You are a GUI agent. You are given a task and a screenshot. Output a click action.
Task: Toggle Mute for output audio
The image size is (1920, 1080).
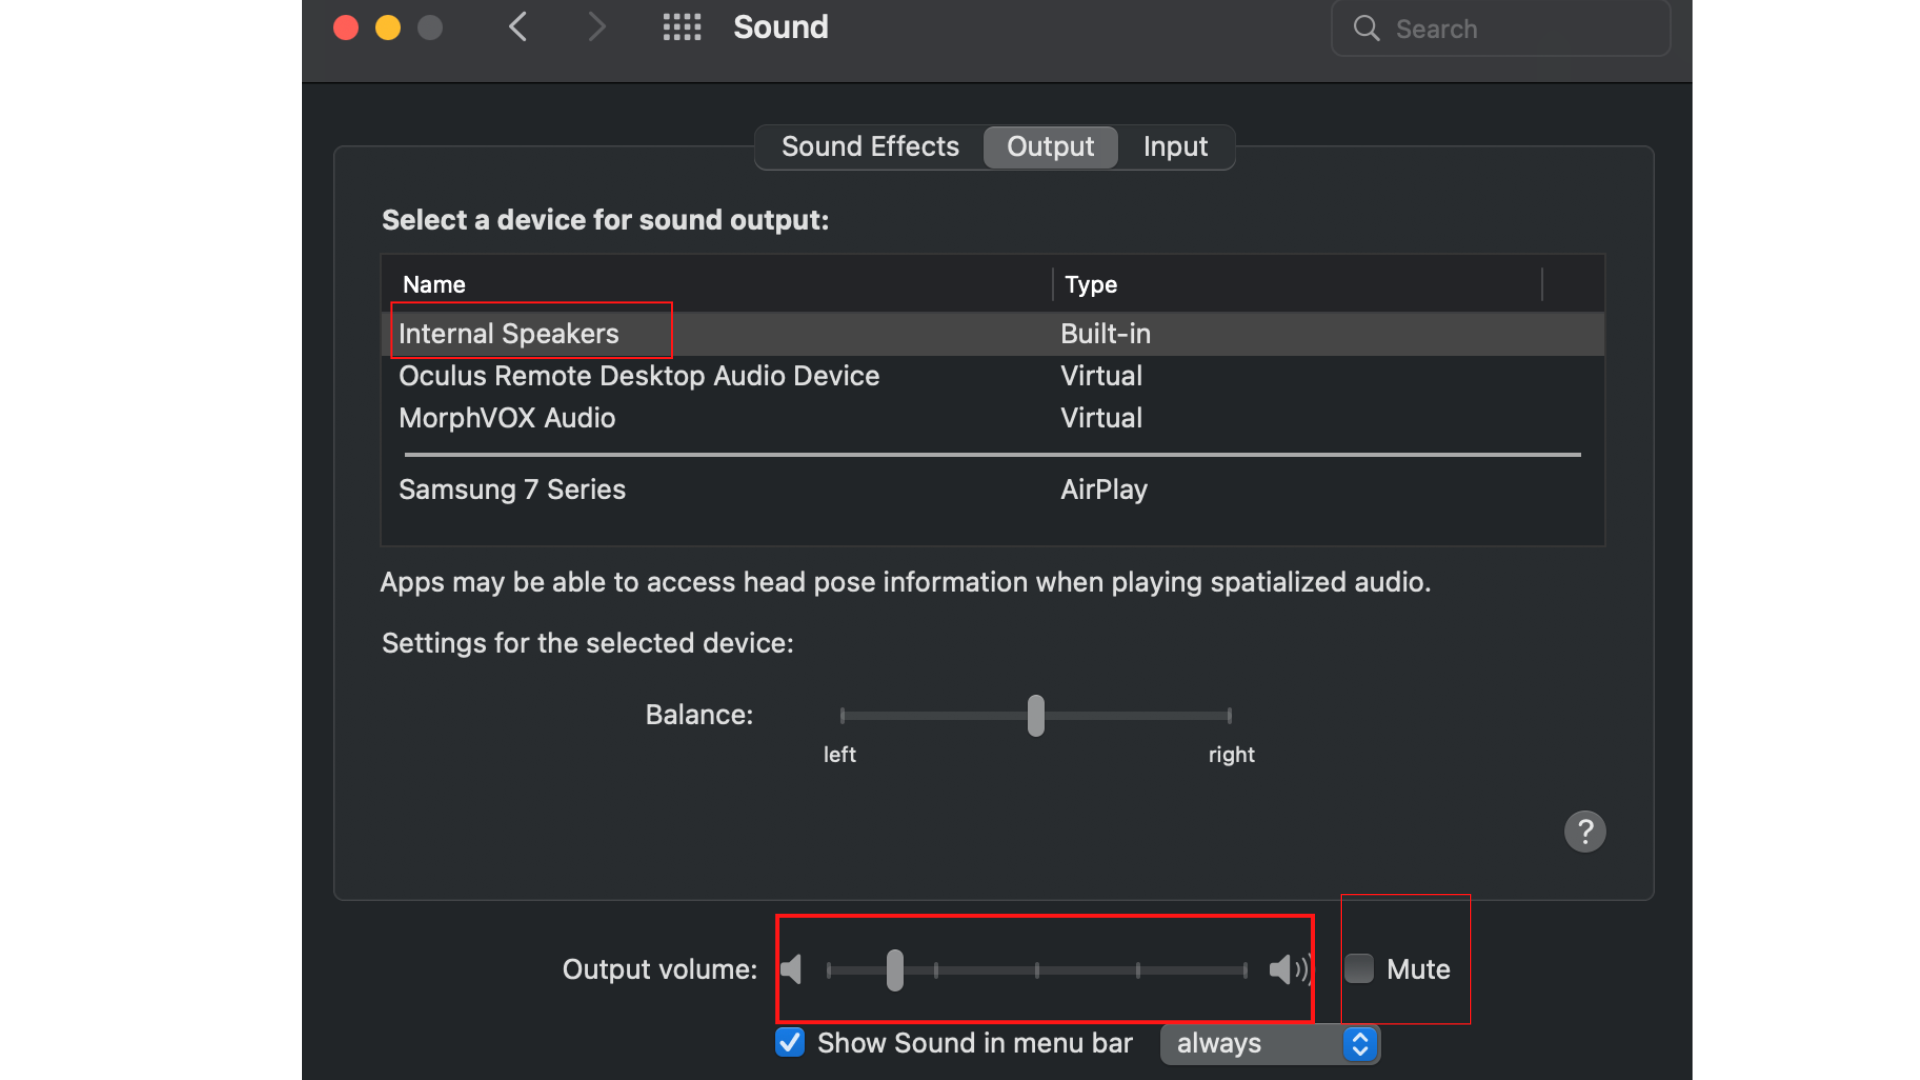(x=1358, y=968)
